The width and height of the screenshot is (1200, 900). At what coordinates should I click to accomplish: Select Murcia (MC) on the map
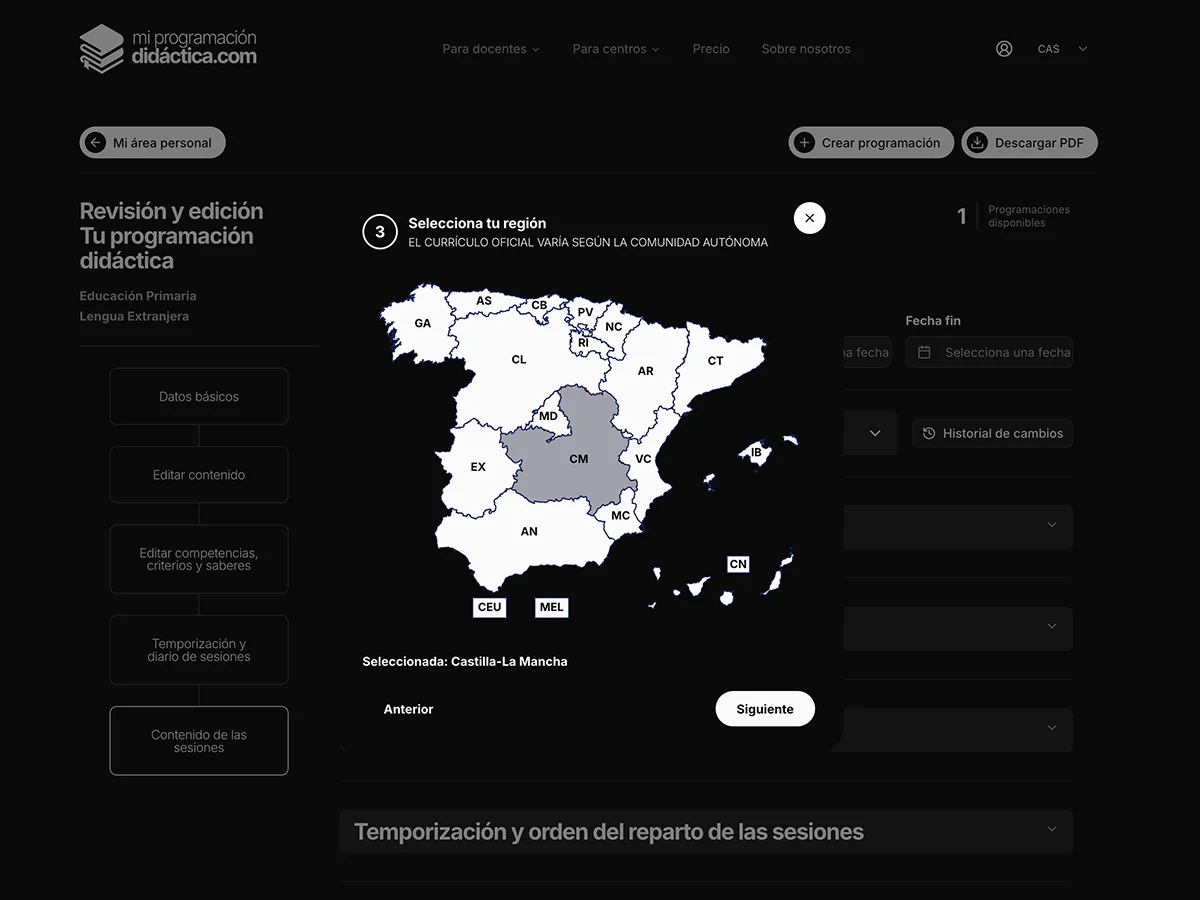pyautogui.click(x=621, y=515)
